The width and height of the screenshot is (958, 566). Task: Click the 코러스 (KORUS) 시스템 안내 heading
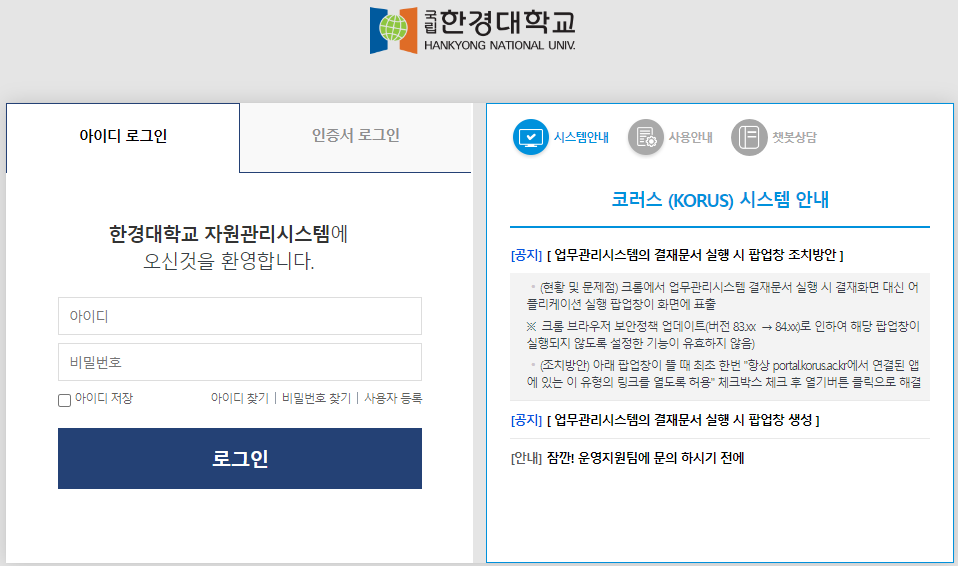click(720, 200)
